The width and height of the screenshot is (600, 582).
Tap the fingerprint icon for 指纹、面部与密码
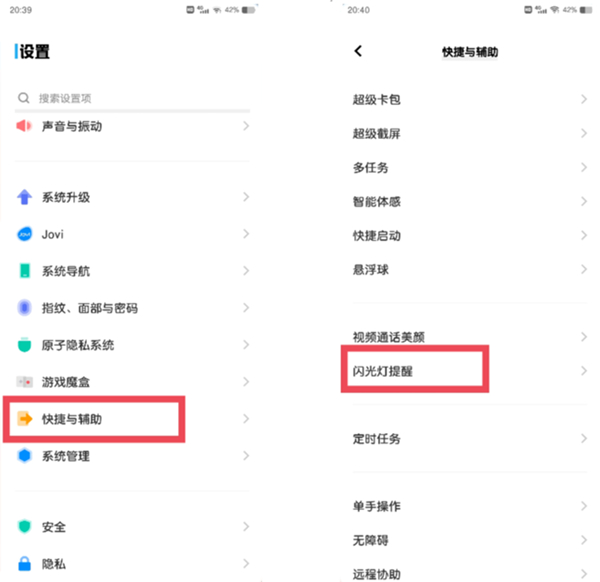tap(25, 308)
